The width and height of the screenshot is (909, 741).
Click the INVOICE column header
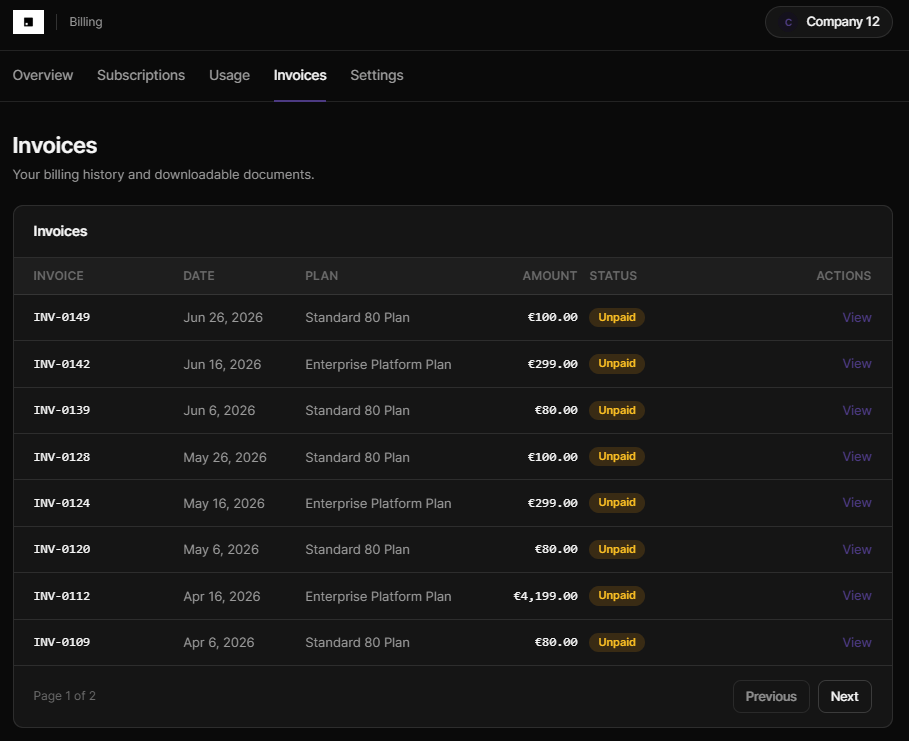[x=59, y=276]
